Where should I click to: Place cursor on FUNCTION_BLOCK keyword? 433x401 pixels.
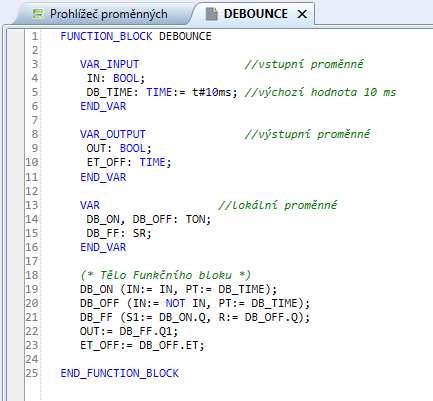[106, 36]
